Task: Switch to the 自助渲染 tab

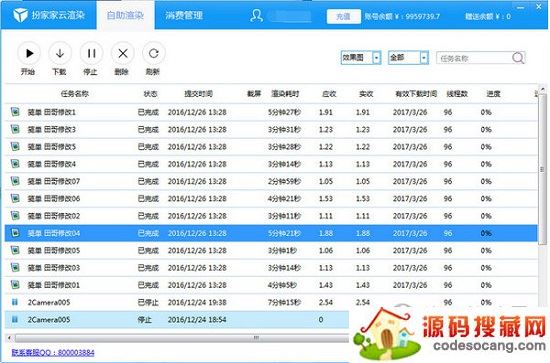Action: (x=125, y=15)
